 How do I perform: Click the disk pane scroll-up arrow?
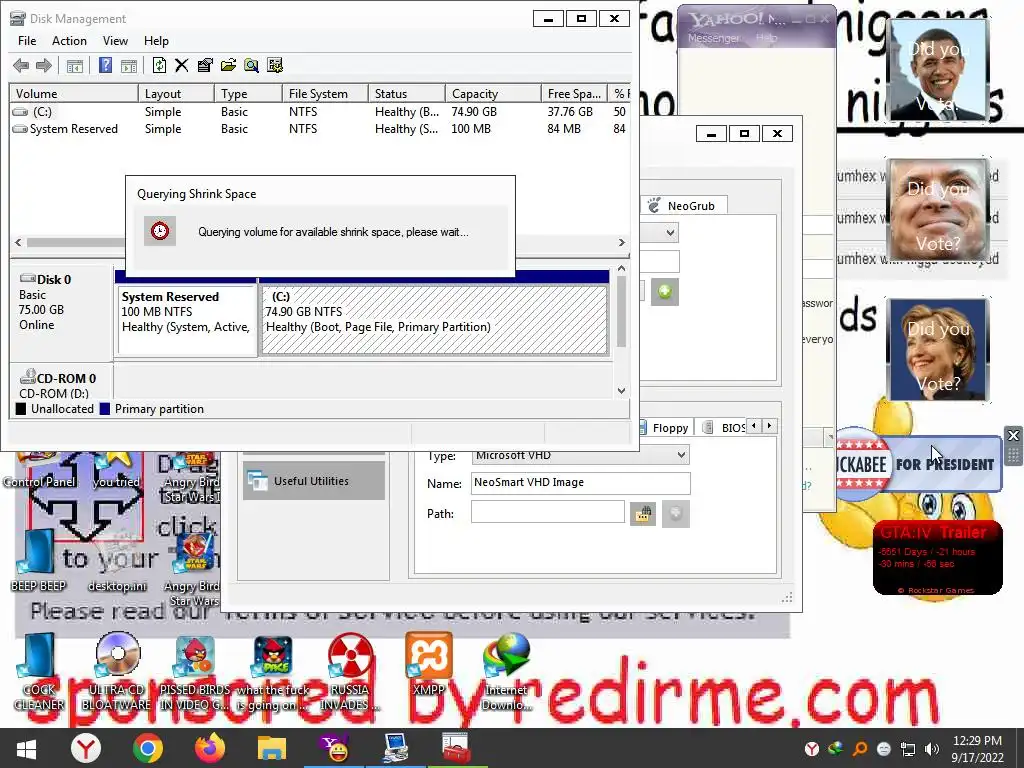pos(622,268)
